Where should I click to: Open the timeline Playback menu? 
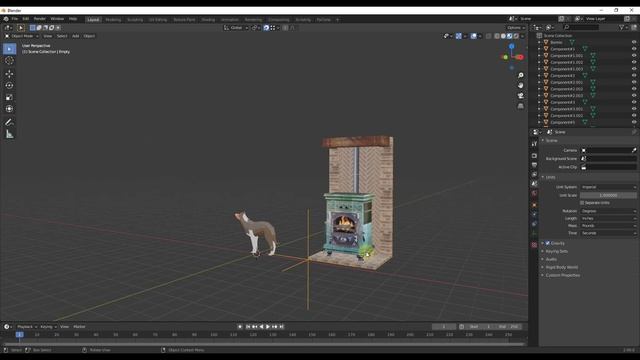[x=27, y=327]
